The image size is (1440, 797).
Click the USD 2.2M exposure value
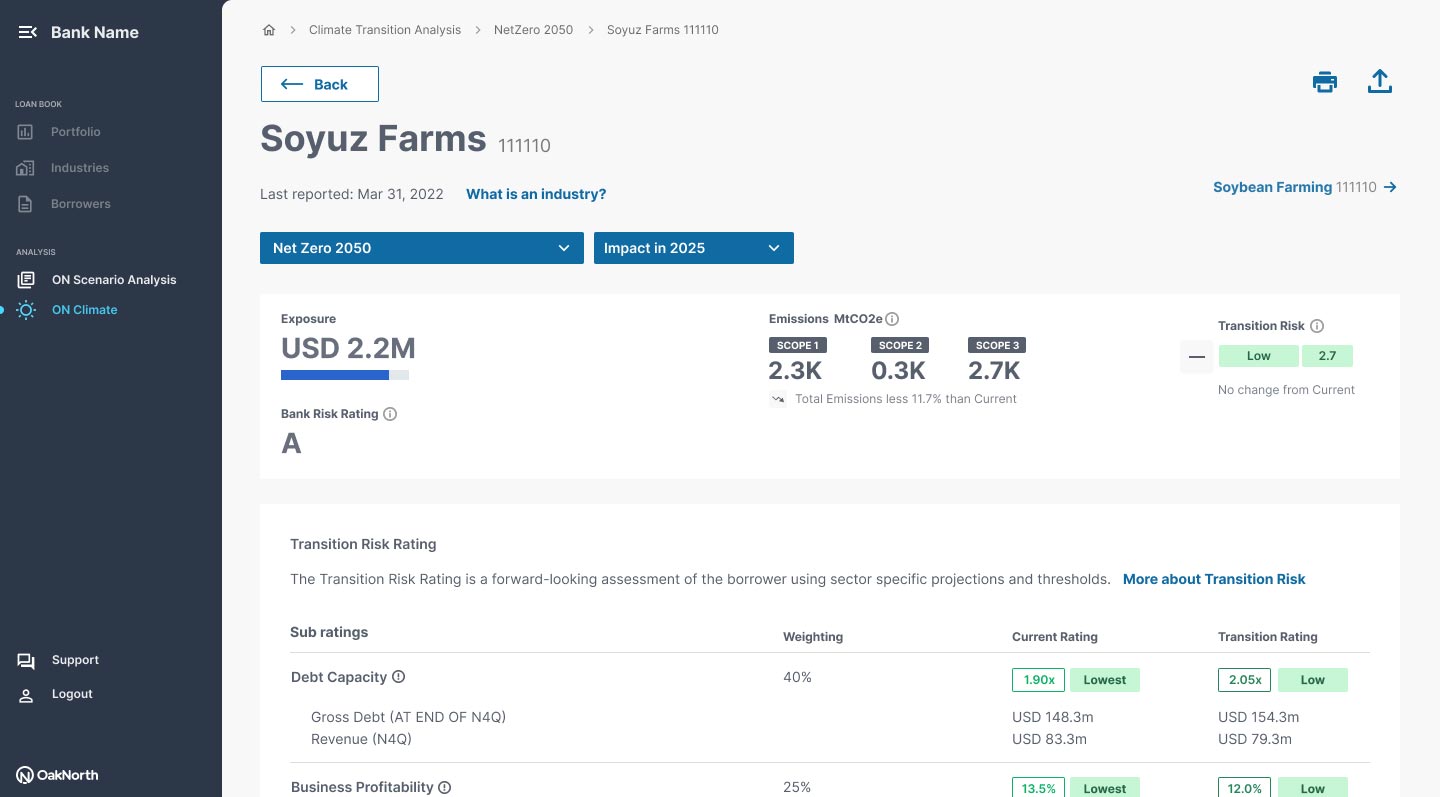(x=348, y=348)
